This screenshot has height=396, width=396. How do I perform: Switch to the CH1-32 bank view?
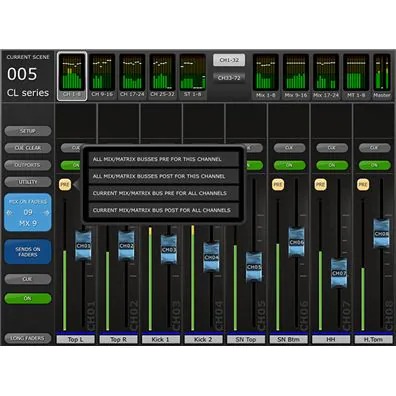229,60
